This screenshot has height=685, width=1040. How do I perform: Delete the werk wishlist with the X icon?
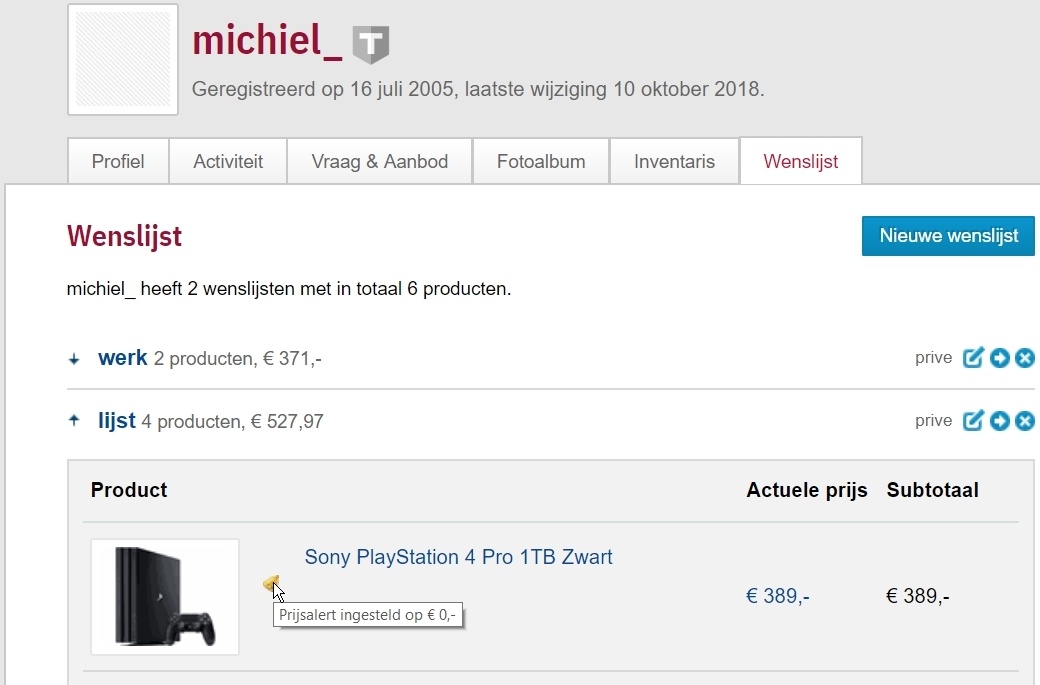[x=1024, y=358]
